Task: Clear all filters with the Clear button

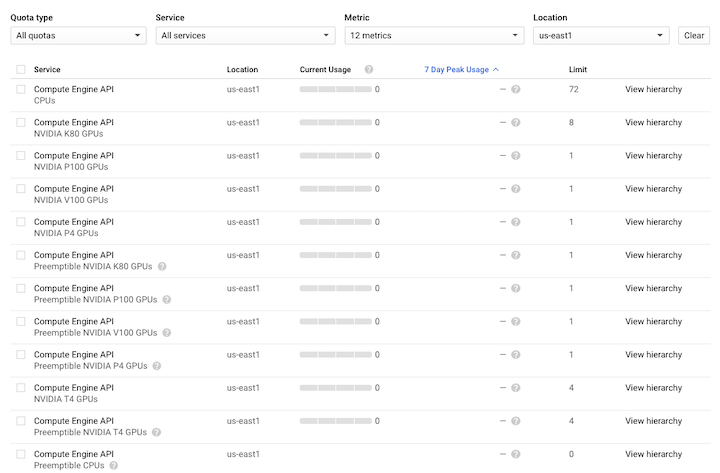Action: 694,35
